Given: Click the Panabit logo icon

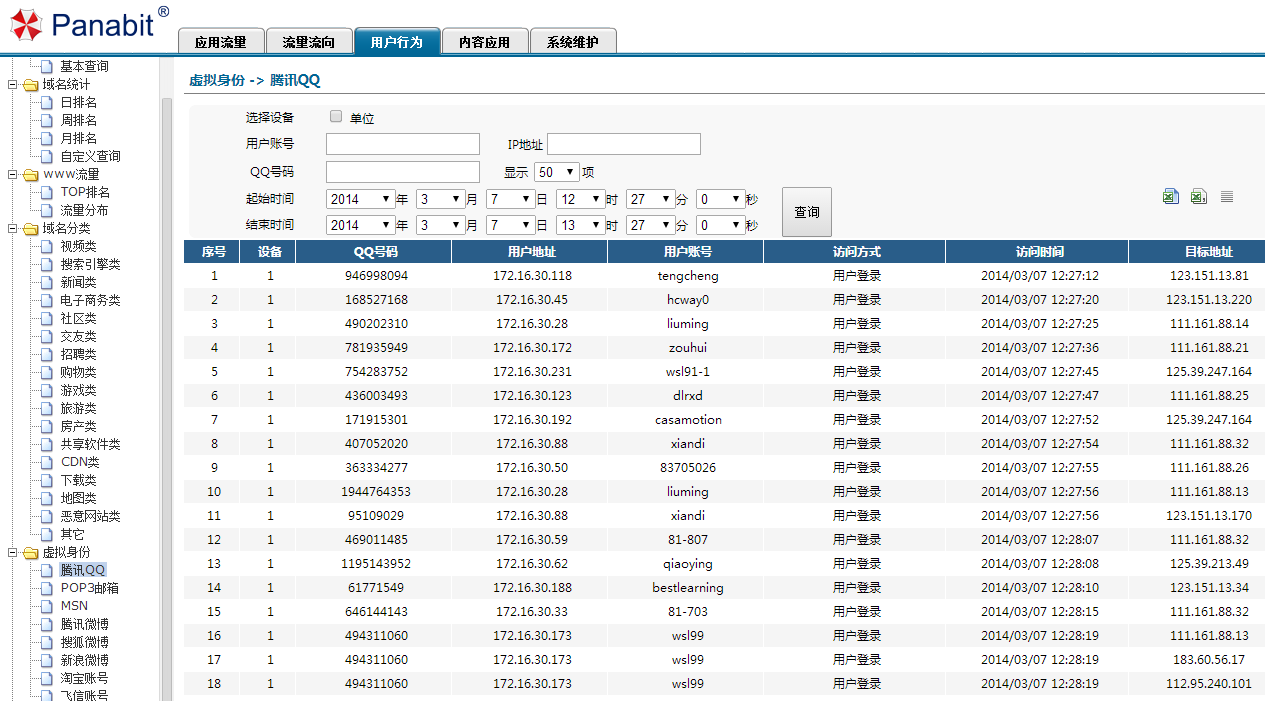Looking at the screenshot, I should (27, 25).
